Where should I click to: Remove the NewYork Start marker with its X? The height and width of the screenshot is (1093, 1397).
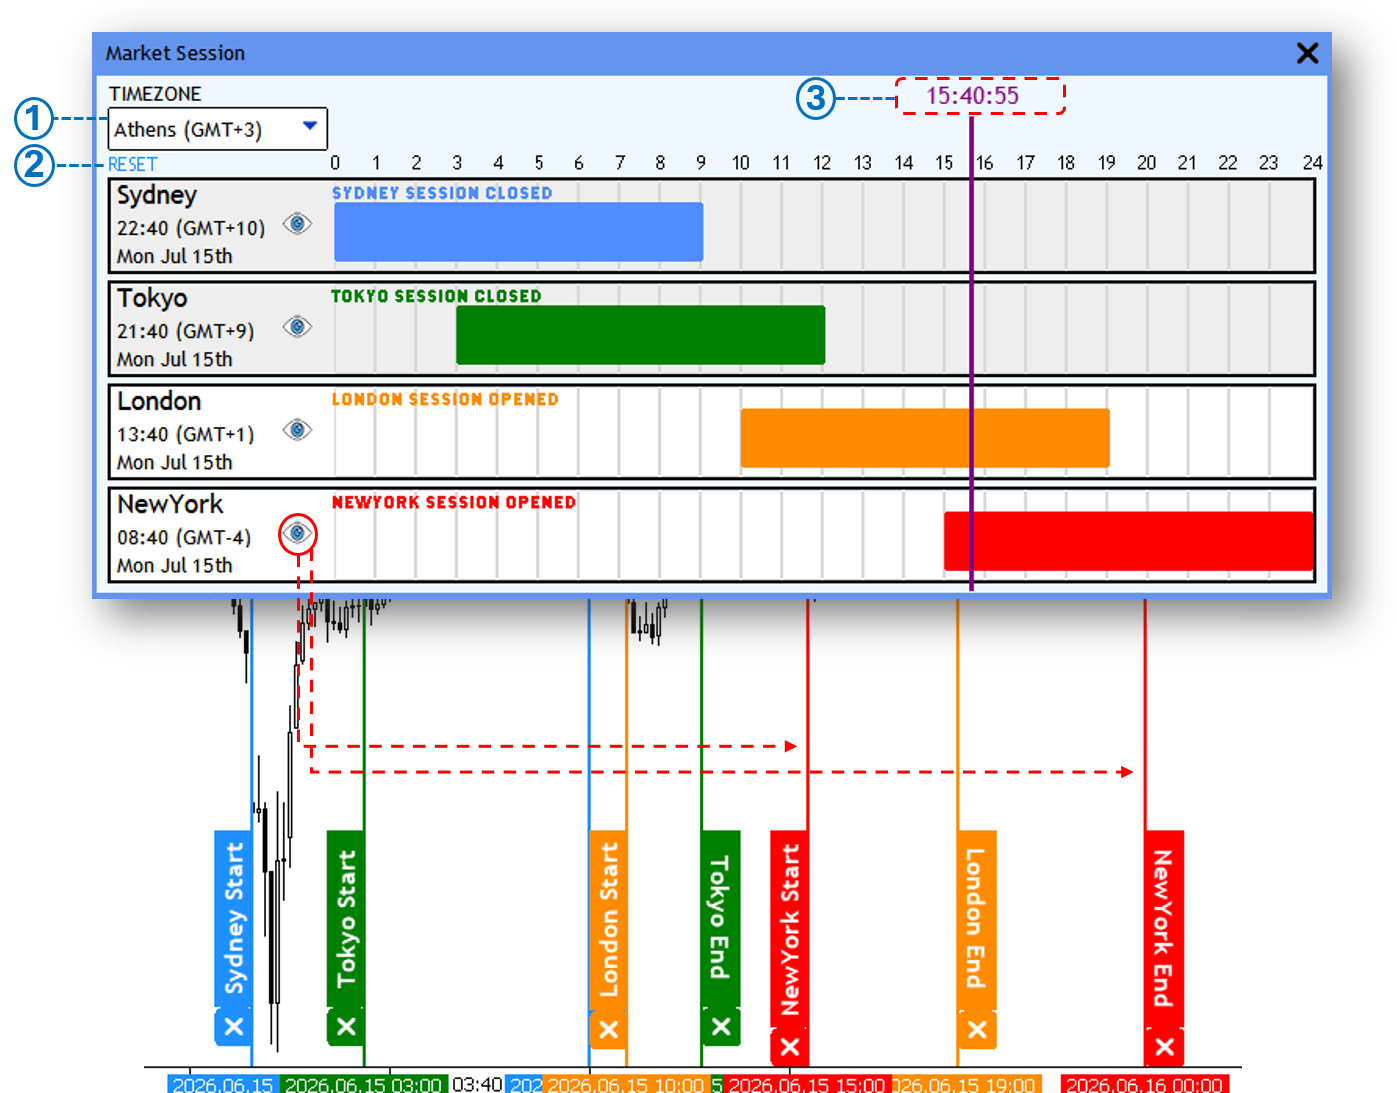[x=789, y=1047]
